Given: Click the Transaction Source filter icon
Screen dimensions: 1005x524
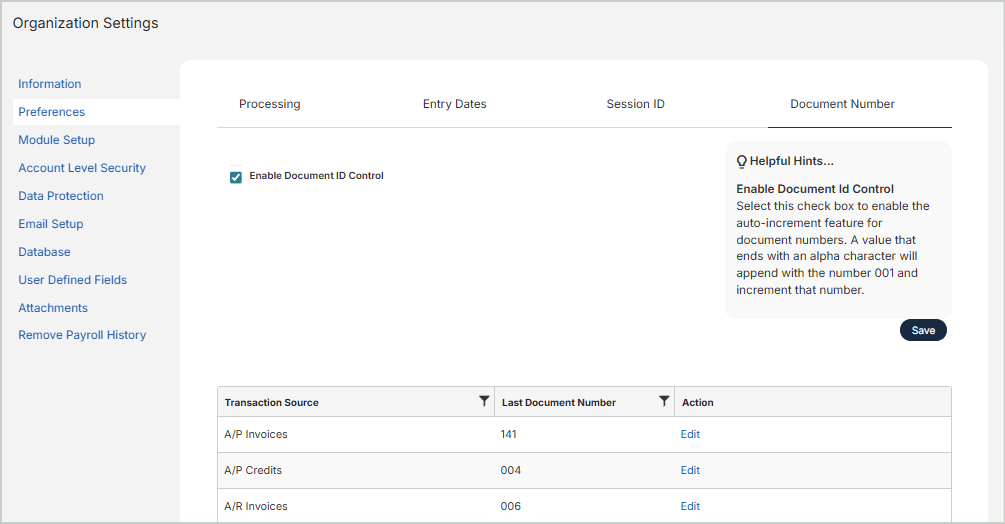Looking at the screenshot, I should click(484, 401).
